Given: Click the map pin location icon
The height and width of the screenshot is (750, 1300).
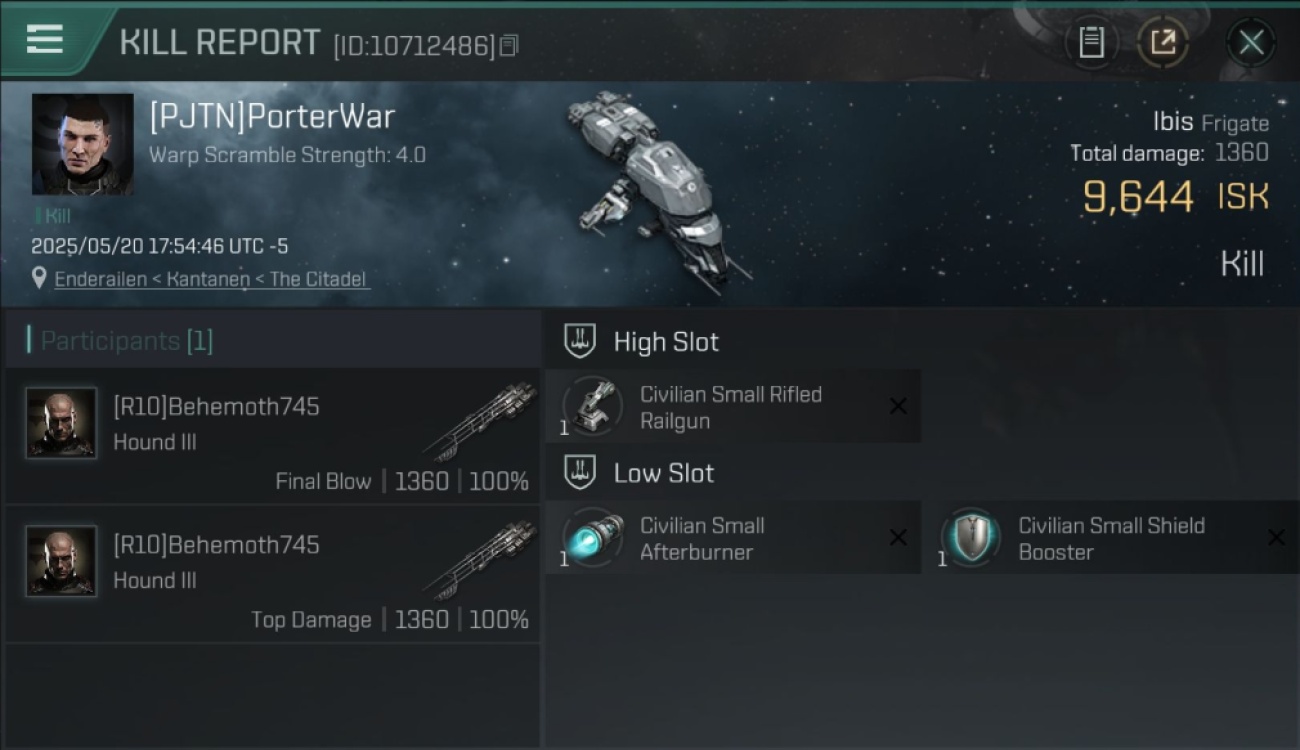Looking at the screenshot, I should click(39, 278).
